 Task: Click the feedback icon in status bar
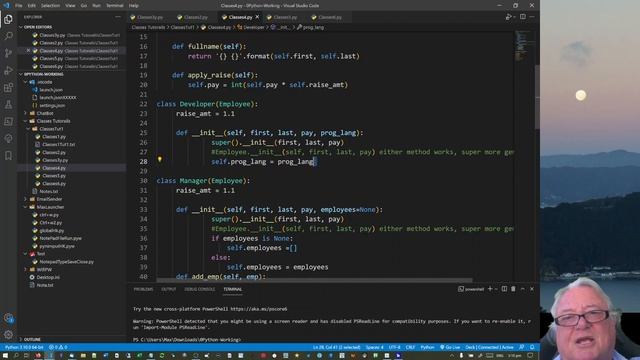point(522,347)
